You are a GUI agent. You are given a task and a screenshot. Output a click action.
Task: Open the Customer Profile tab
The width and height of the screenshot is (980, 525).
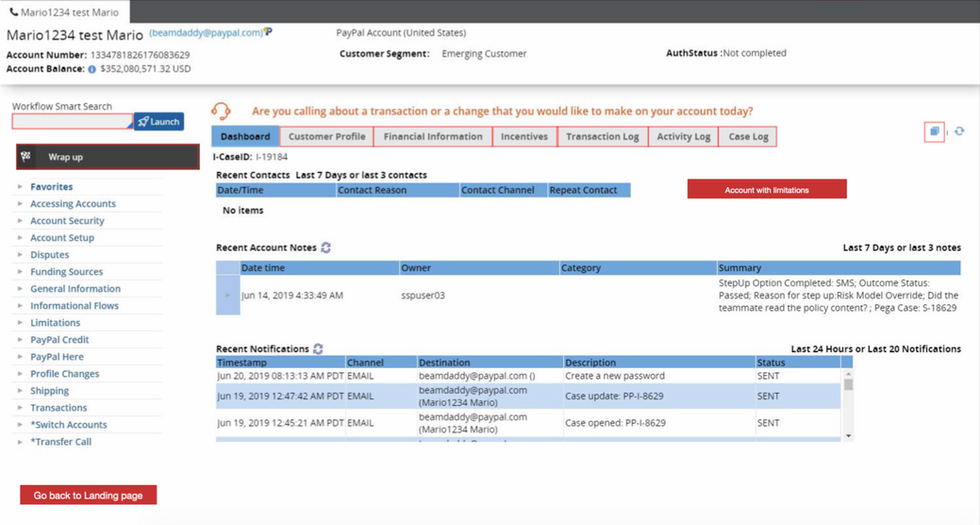pyautogui.click(x=327, y=136)
